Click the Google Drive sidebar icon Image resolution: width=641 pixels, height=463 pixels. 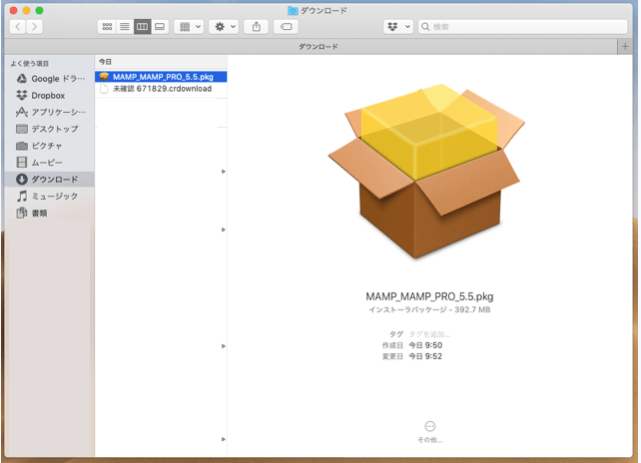pyautogui.click(x=22, y=78)
